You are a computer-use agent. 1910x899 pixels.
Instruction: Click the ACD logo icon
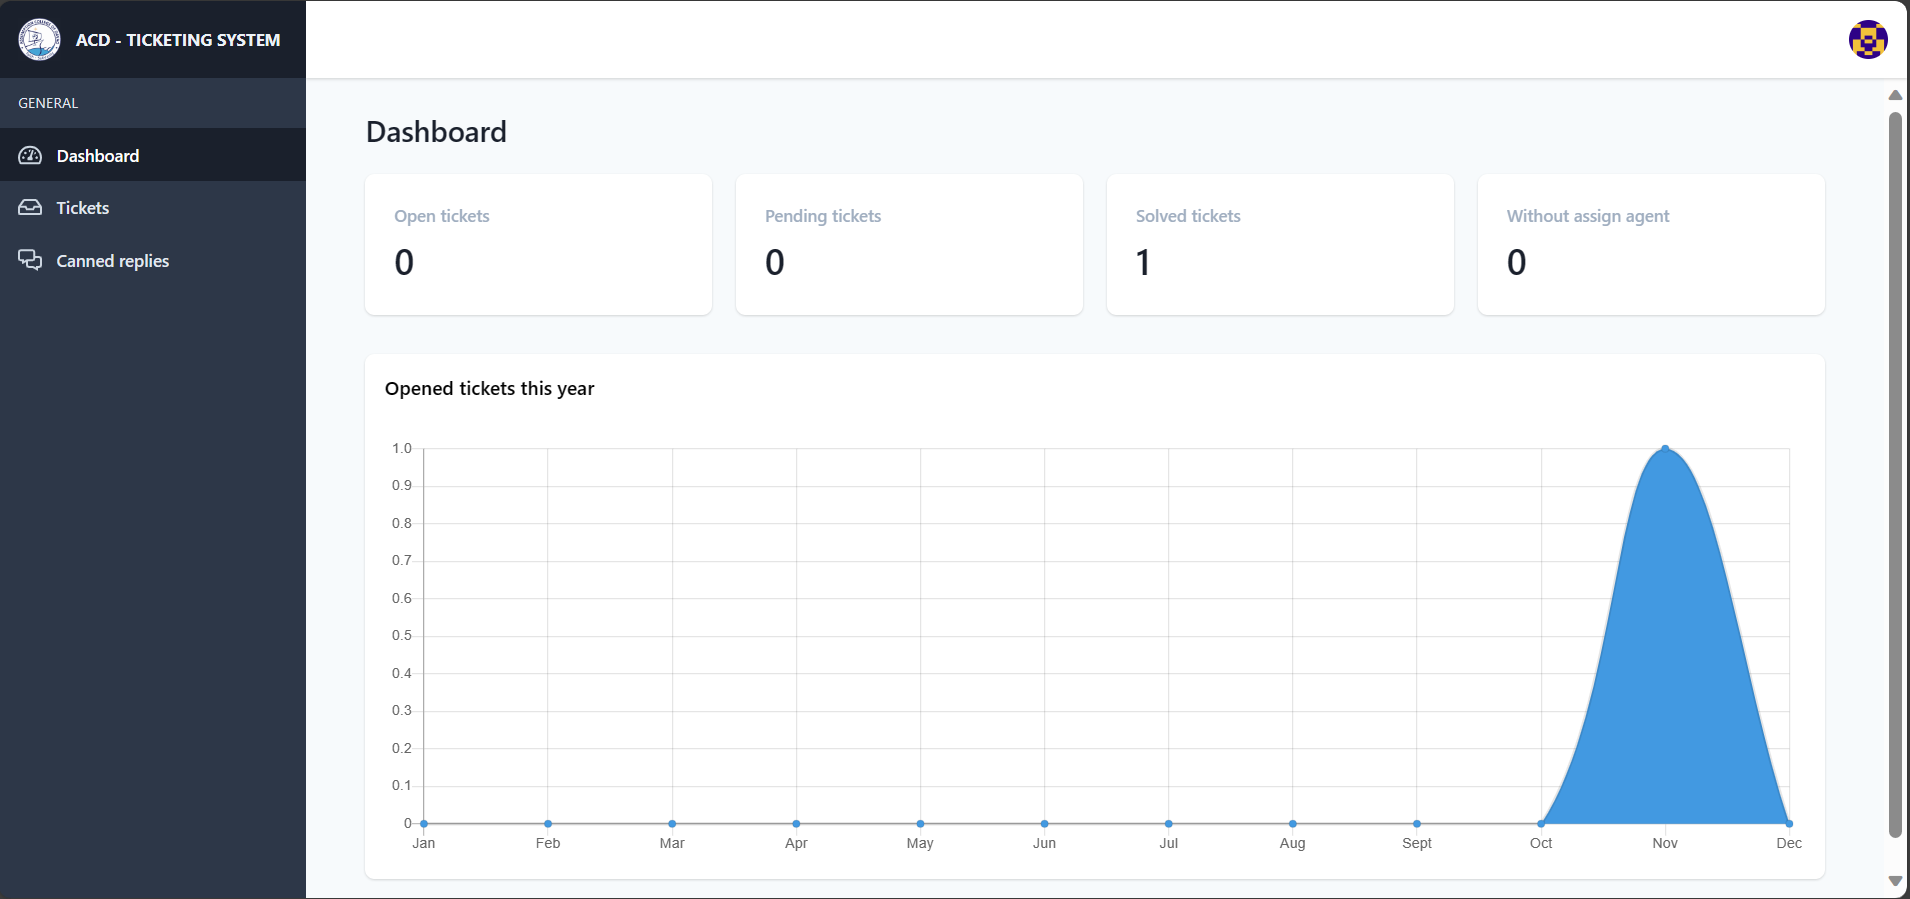[x=39, y=40]
